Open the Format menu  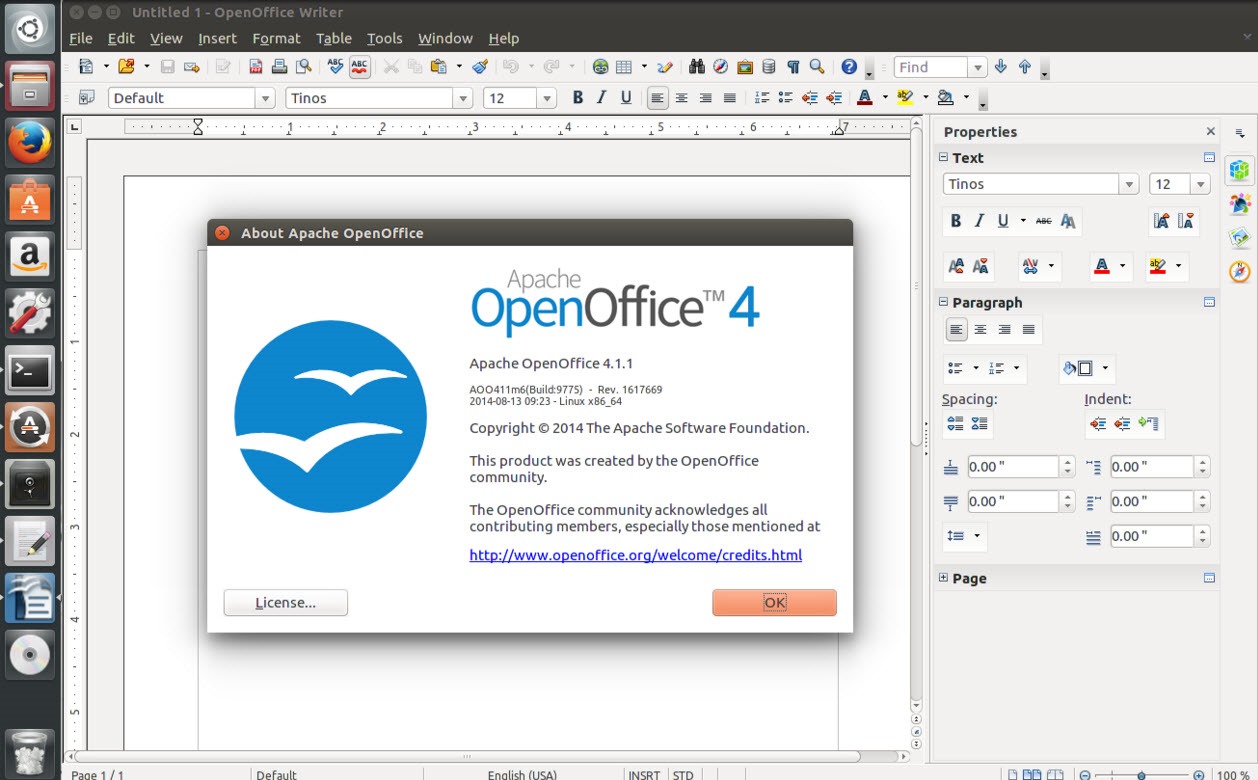click(275, 38)
